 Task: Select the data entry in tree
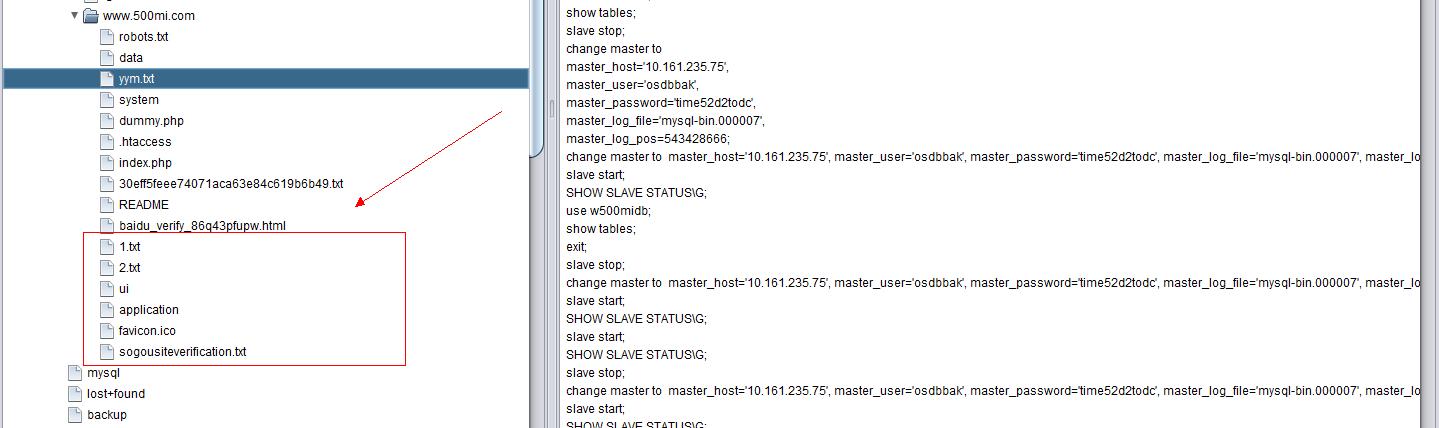point(131,58)
